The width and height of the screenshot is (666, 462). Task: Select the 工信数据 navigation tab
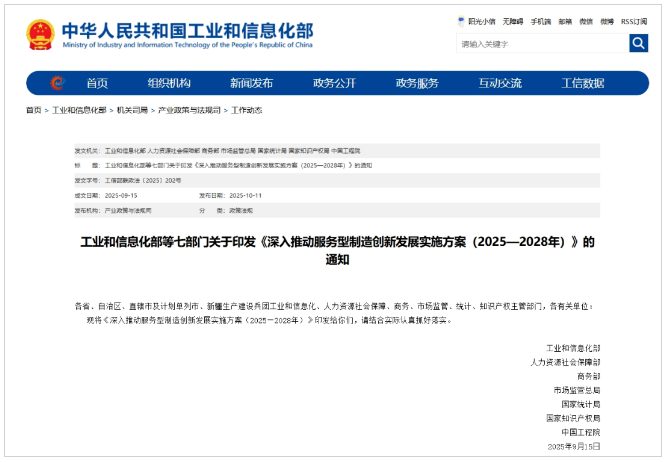(x=583, y=83)
